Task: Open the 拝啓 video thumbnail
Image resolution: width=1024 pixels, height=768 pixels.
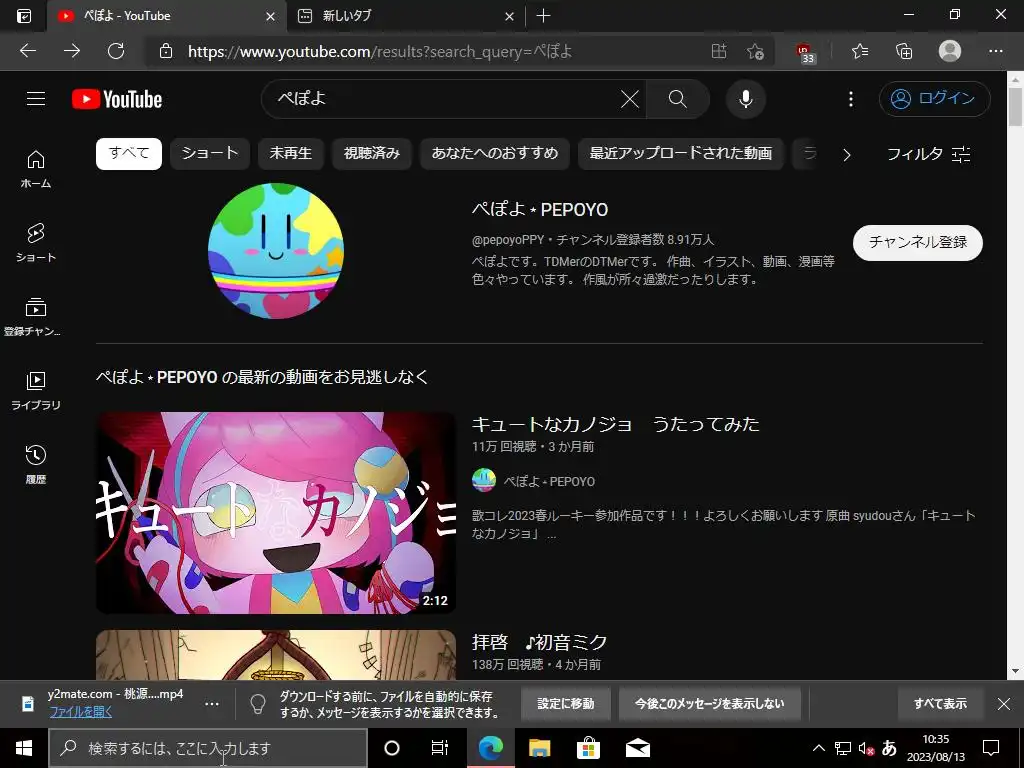Action: (x=276, y=655)
